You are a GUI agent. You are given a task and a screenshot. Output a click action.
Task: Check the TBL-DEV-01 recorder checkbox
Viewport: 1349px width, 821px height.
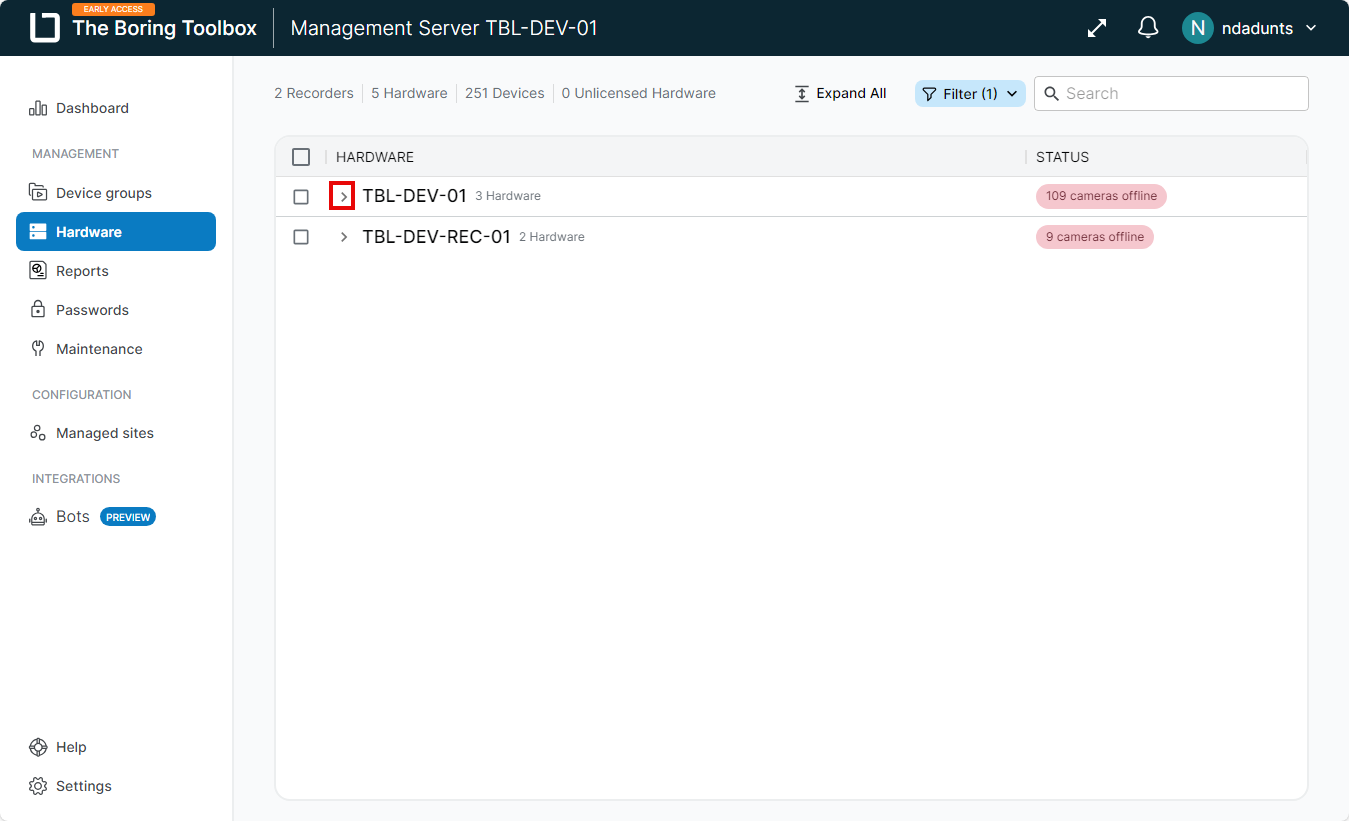tap(301, 197)
